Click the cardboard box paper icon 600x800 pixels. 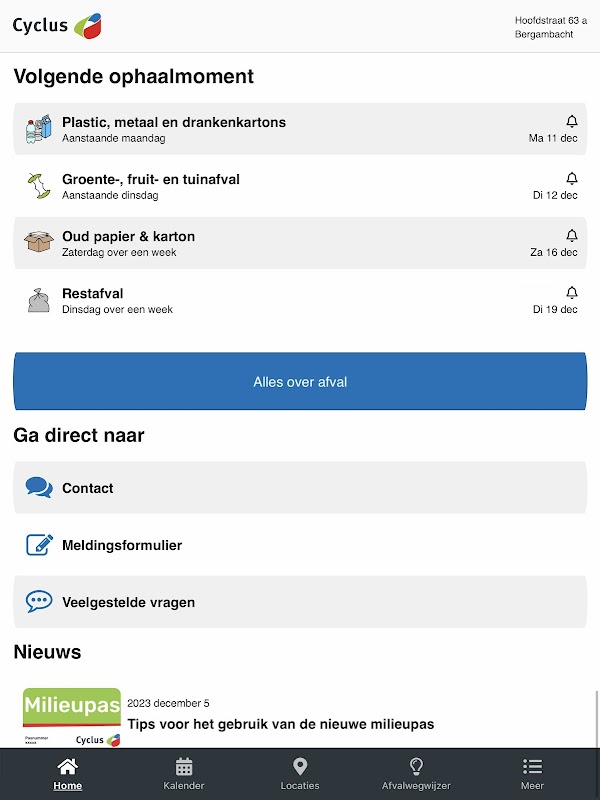pos(38,243)
